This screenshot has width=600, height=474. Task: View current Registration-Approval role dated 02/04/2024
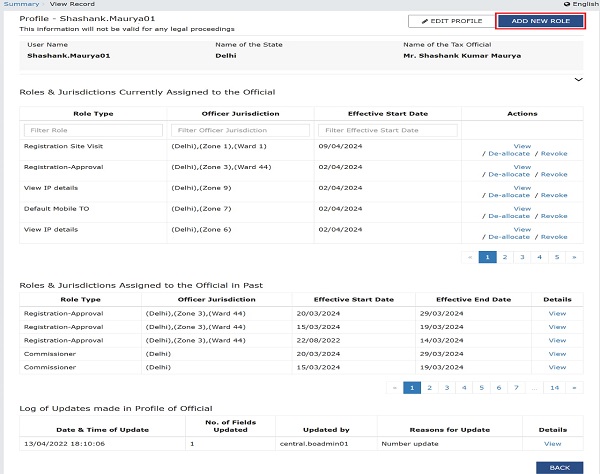[522, 167]
